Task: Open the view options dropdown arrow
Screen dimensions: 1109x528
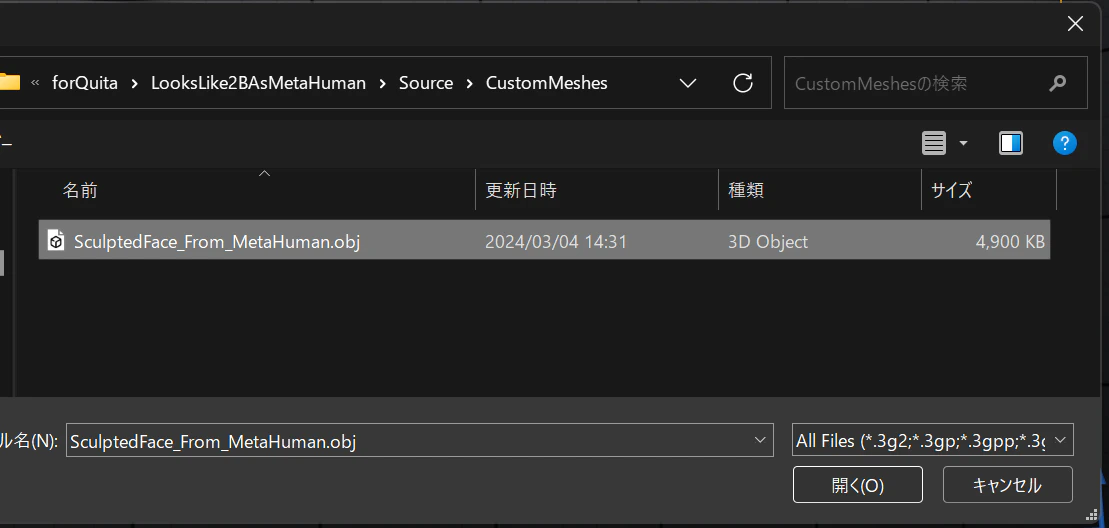Action: [x=963, y=143]
